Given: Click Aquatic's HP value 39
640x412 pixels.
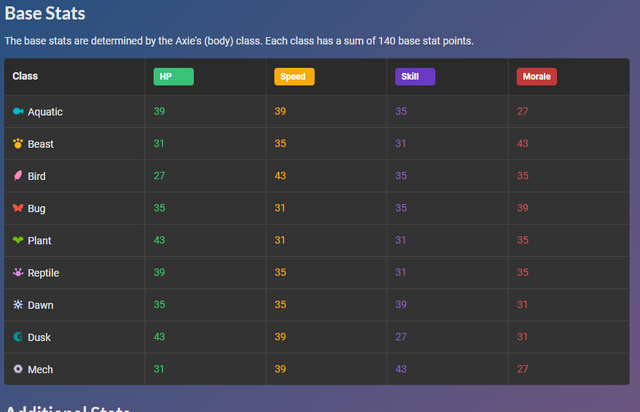Looking at the screenshot, I should 159,111.
